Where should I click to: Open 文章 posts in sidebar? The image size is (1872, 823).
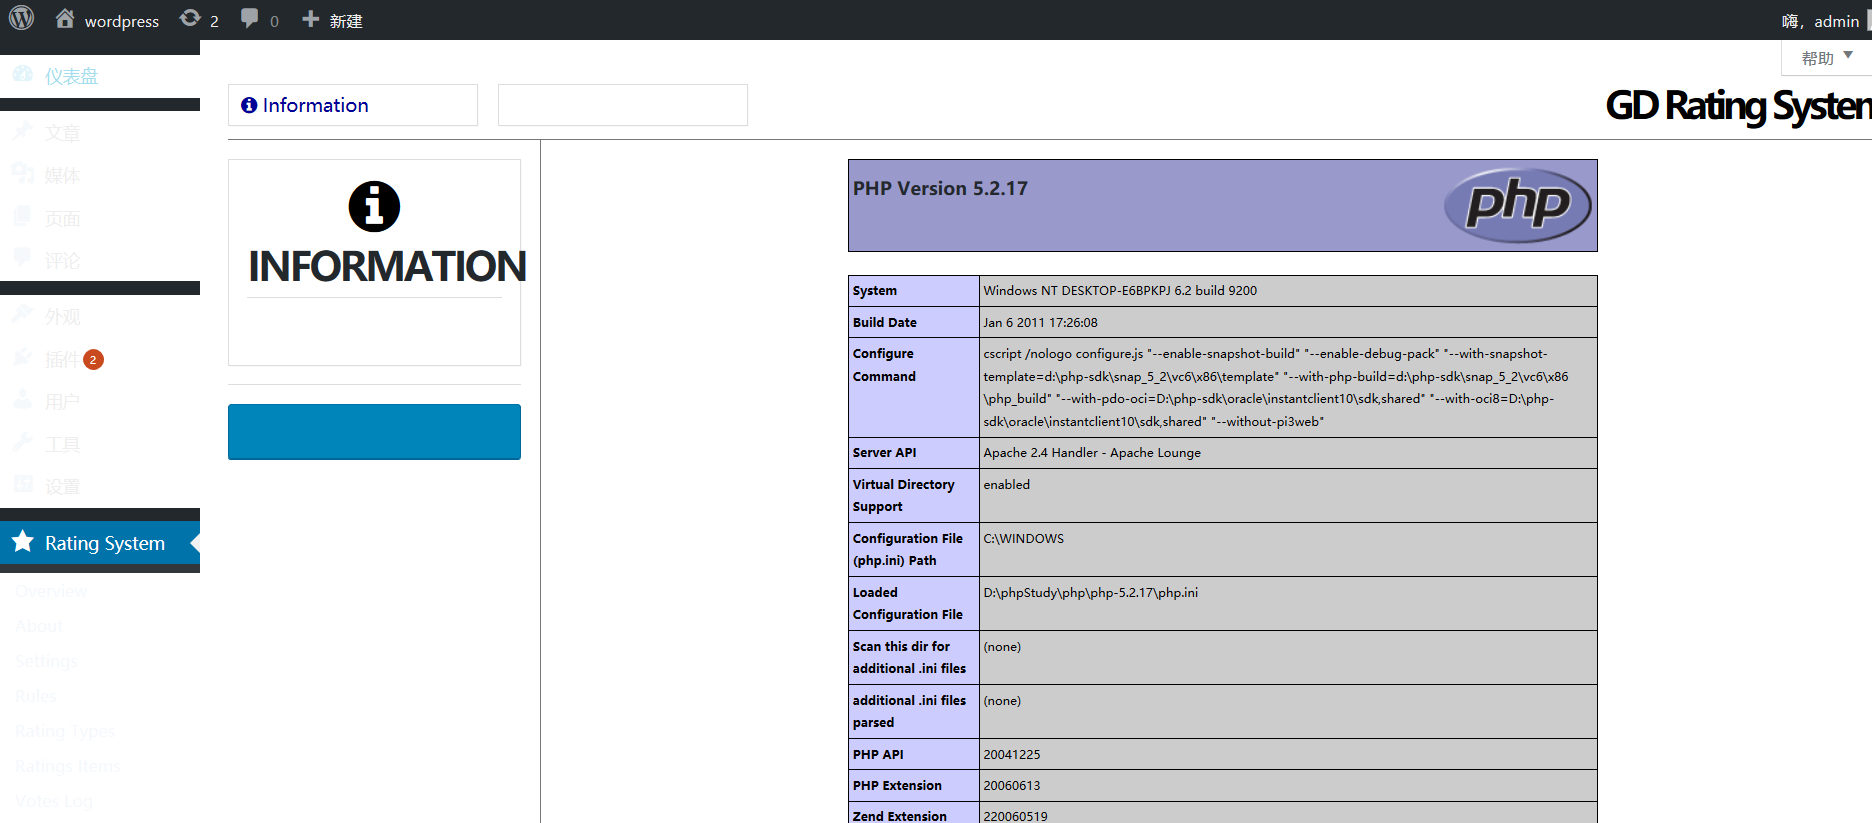tap(100, 133)
